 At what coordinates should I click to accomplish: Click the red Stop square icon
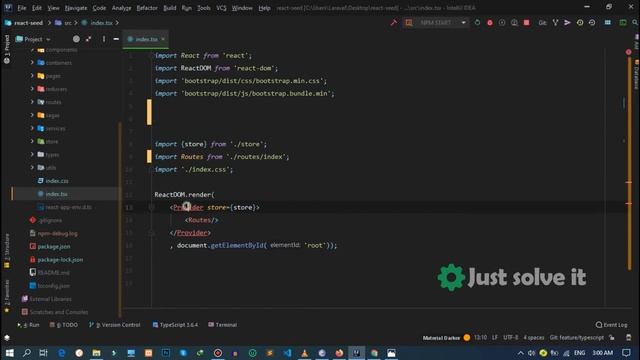coord(527,23)
